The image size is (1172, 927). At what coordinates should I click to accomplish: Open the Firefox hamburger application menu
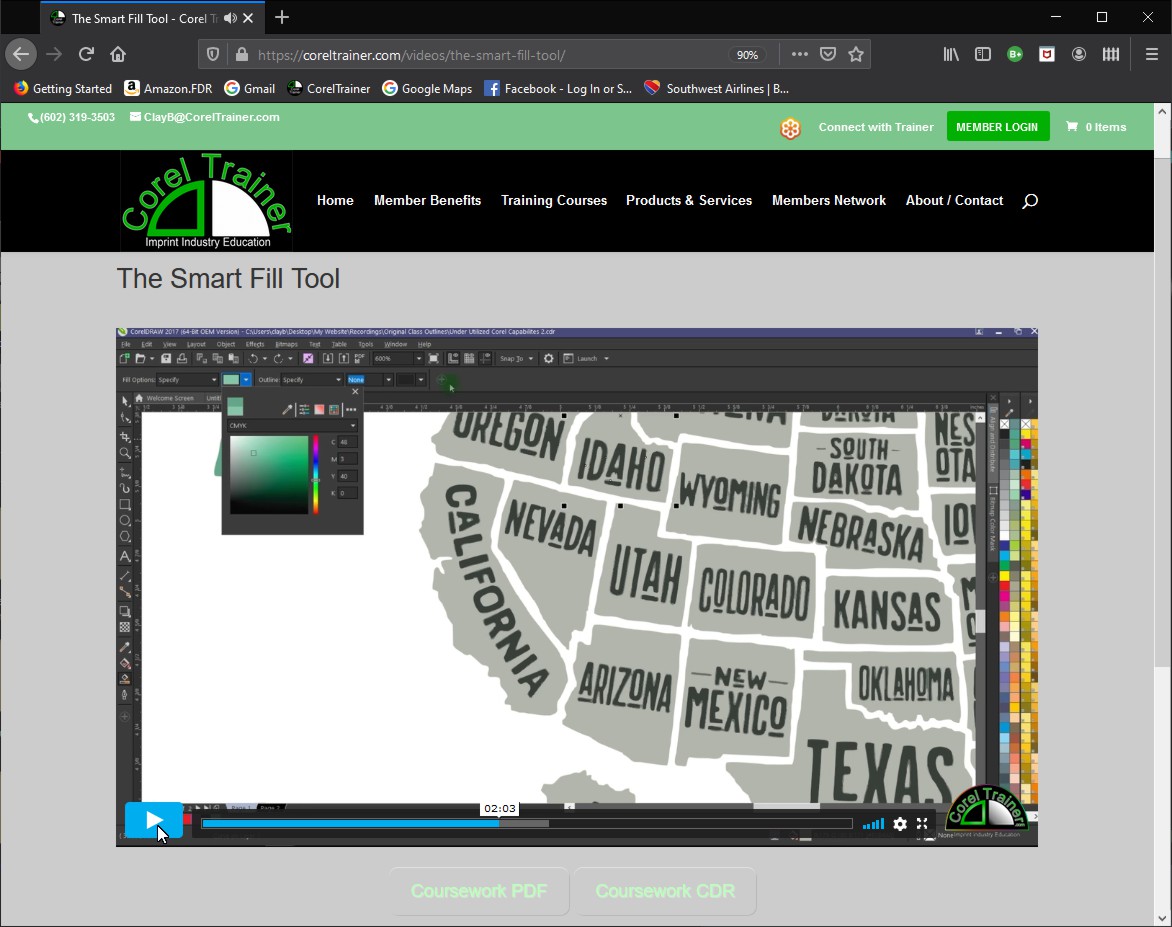pos(1152,55)
